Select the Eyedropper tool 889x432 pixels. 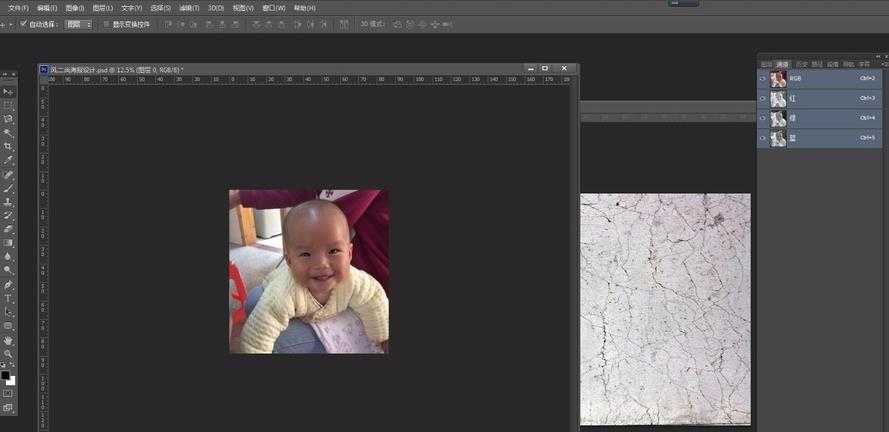pos(9,160)
